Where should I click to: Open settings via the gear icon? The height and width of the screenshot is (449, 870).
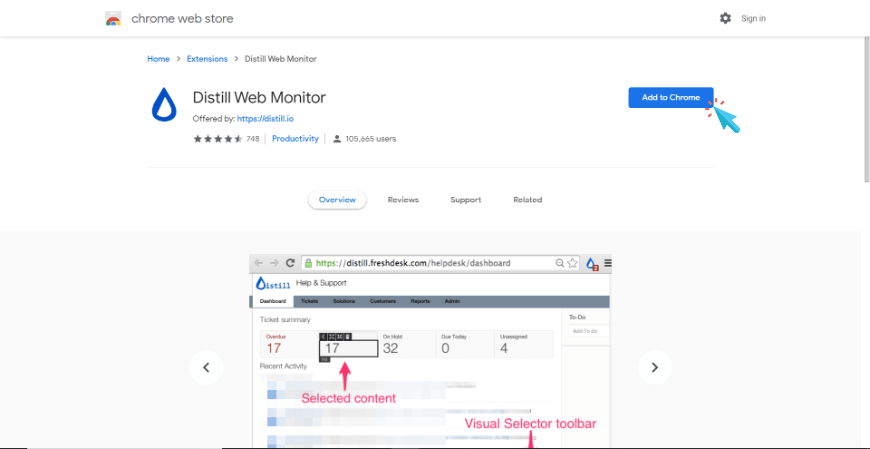tap(725, 18)
